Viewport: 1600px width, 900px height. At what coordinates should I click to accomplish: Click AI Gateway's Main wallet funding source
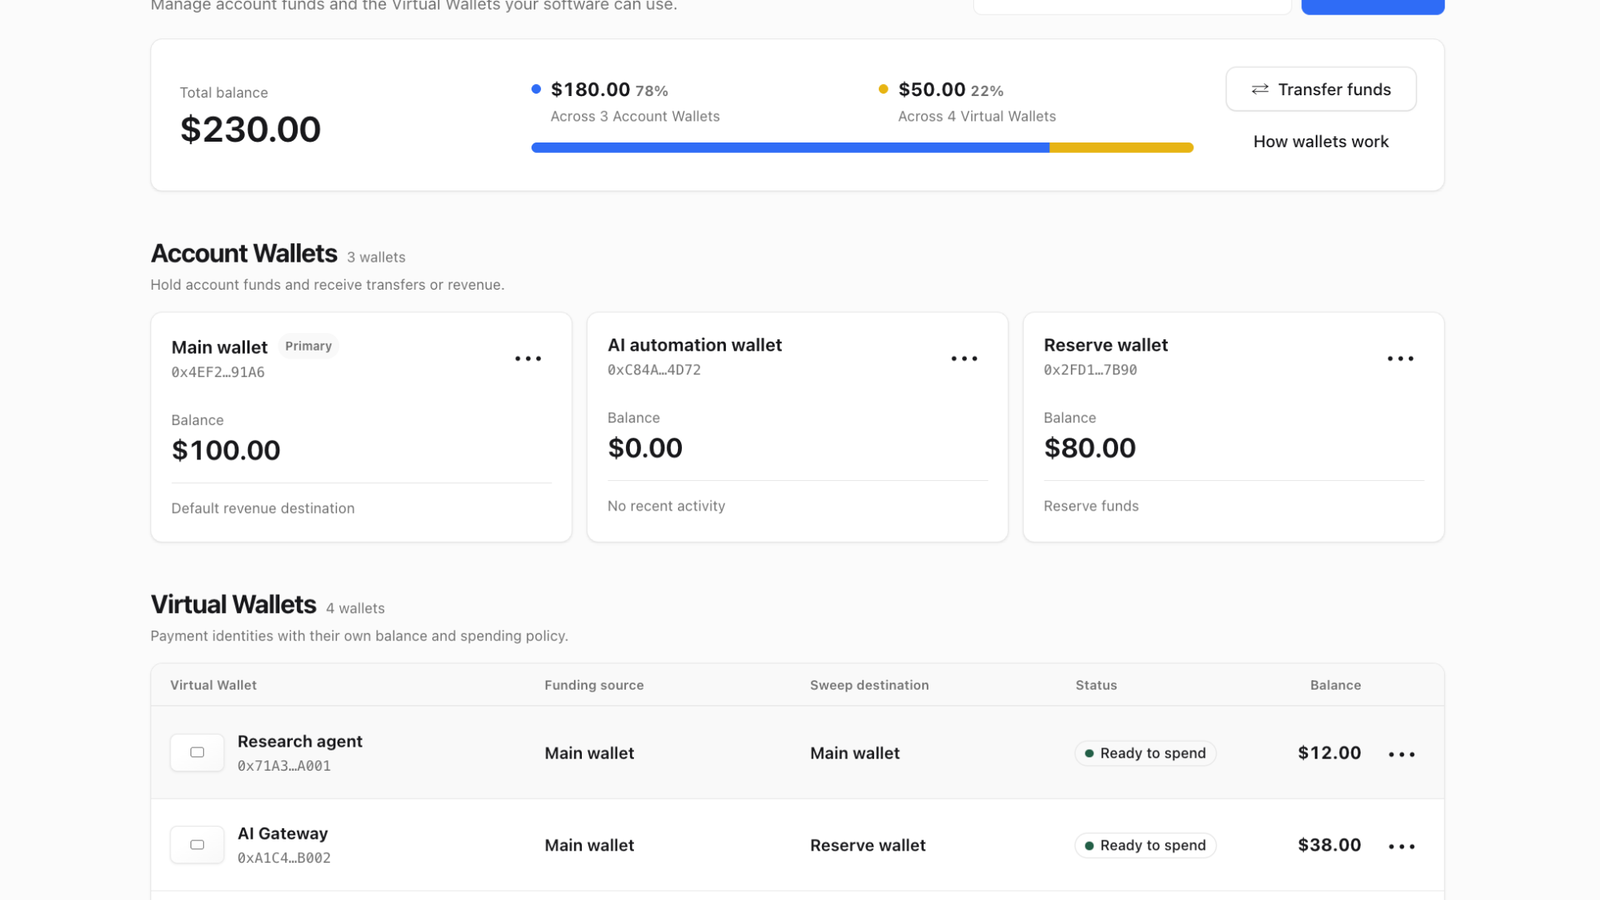(589, 845)
